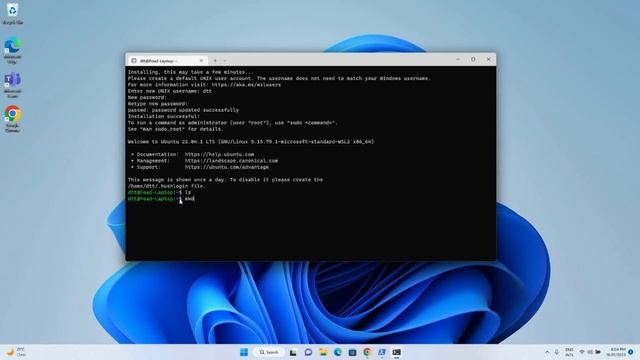
Task: Open Microsoft Store from the taskbar
Action: click(353, 352)
